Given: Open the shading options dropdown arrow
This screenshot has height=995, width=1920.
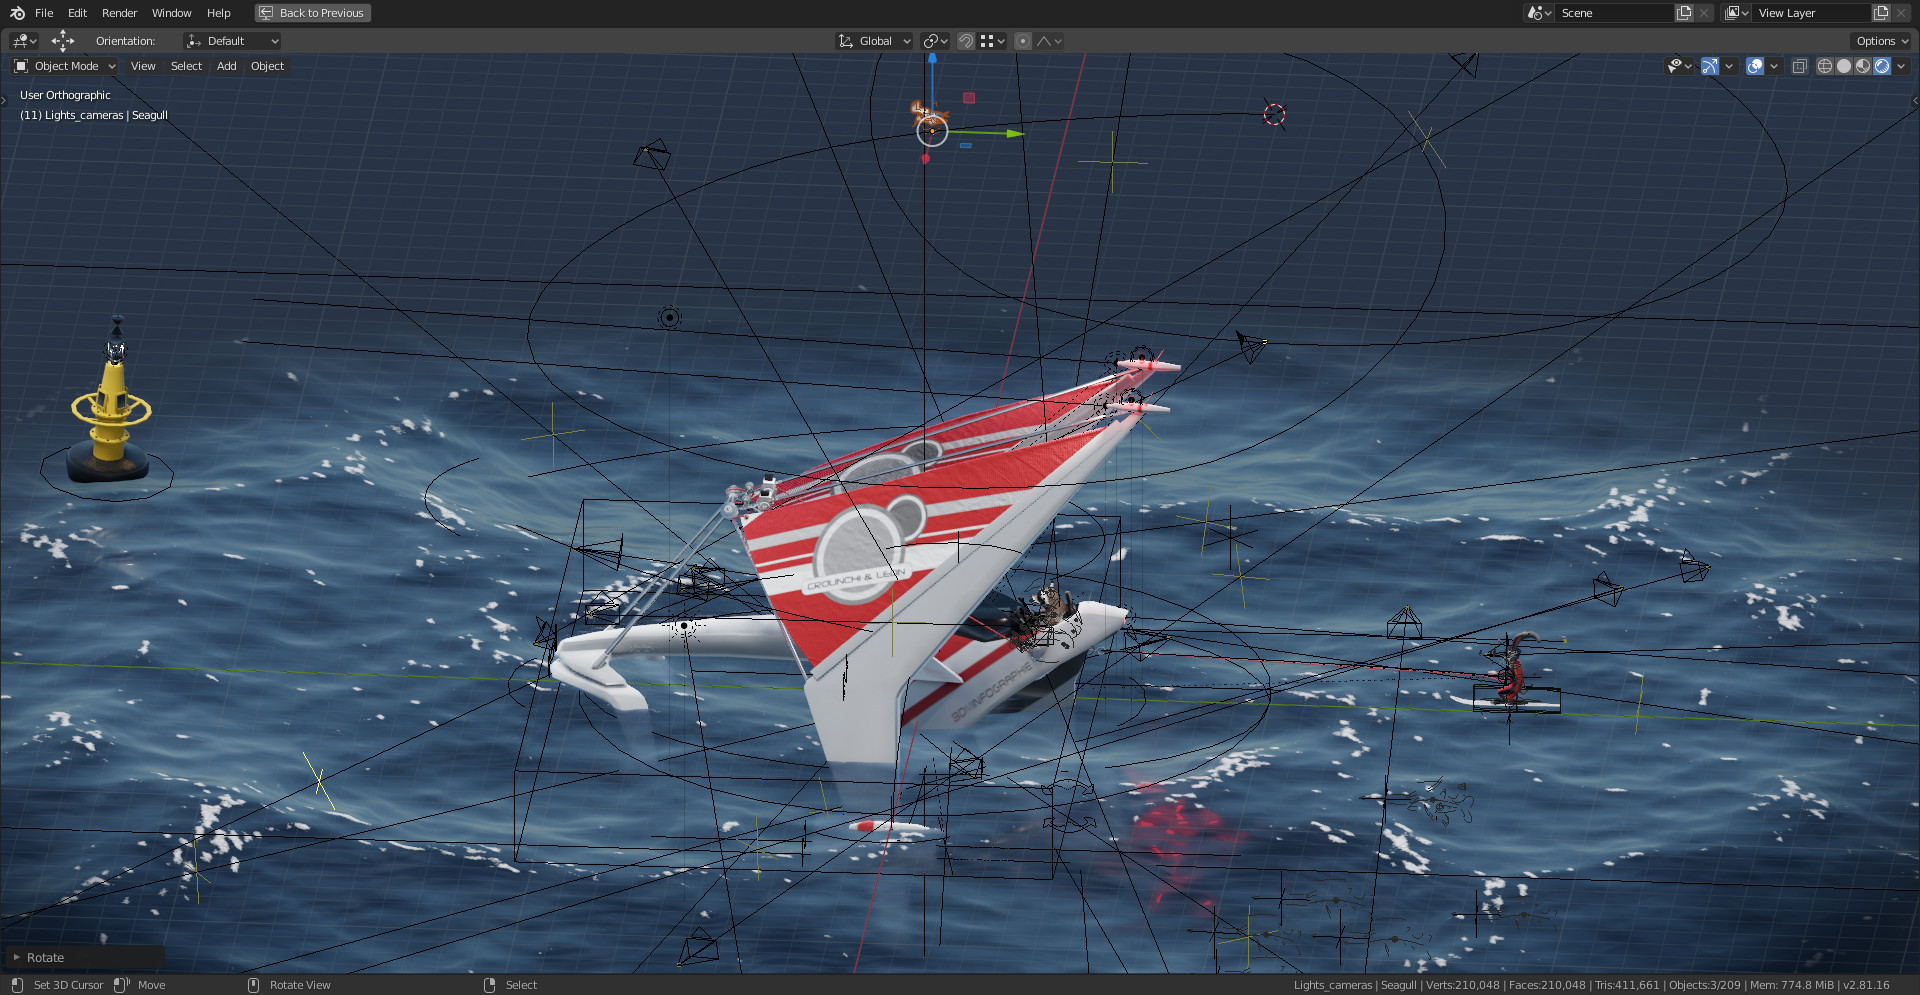Looking at the screenshot, I should (1901, 66).
